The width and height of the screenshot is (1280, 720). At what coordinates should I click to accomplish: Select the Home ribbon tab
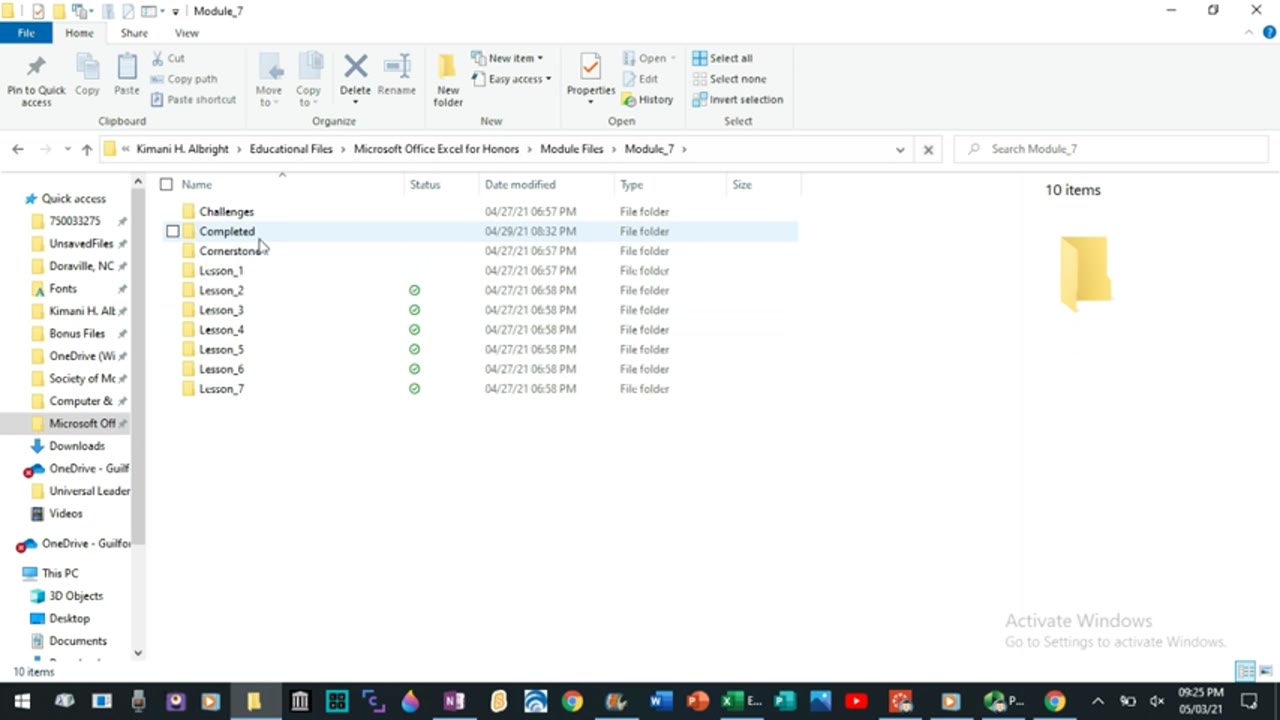tap(79, 33)
